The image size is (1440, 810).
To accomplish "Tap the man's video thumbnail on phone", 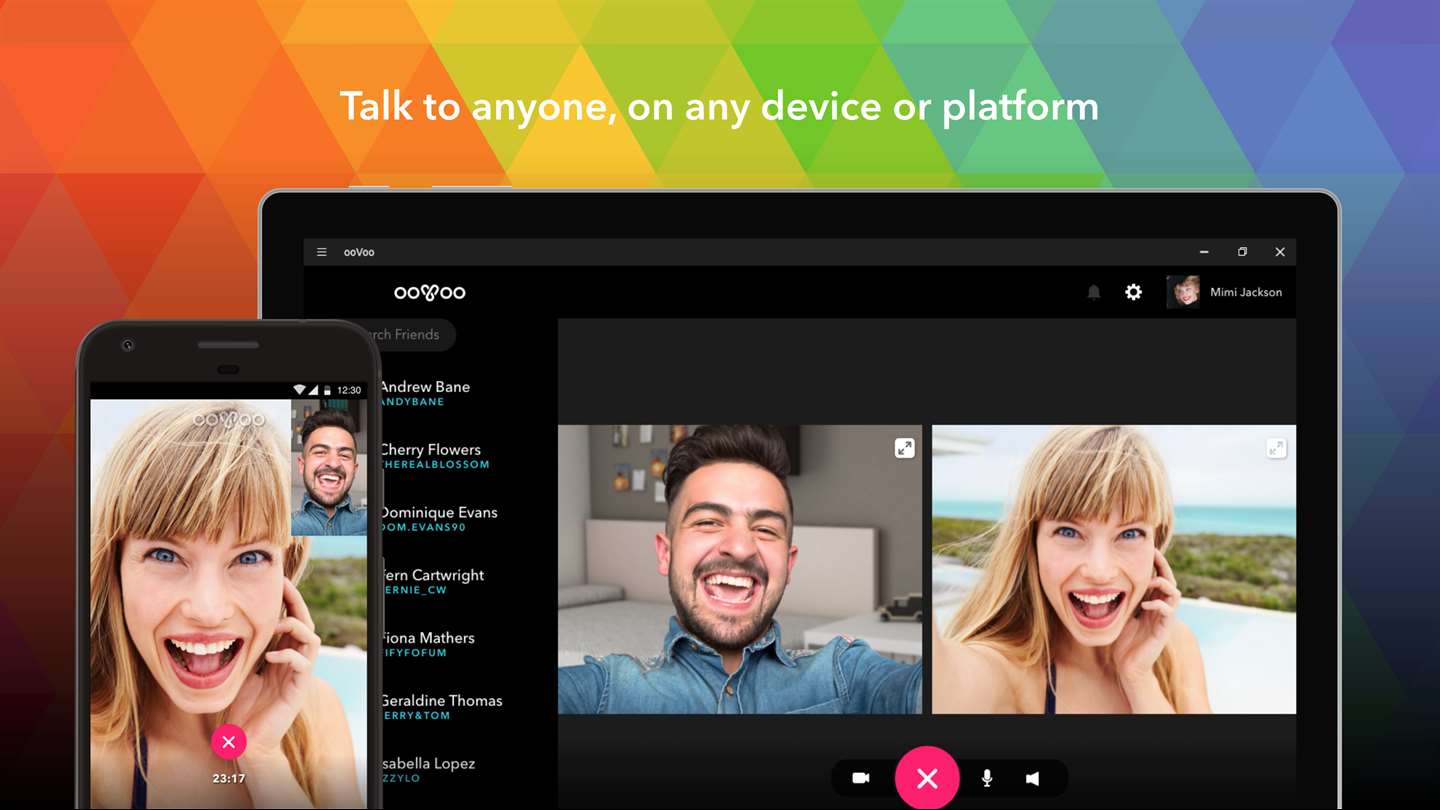I will tap(329, 467).
